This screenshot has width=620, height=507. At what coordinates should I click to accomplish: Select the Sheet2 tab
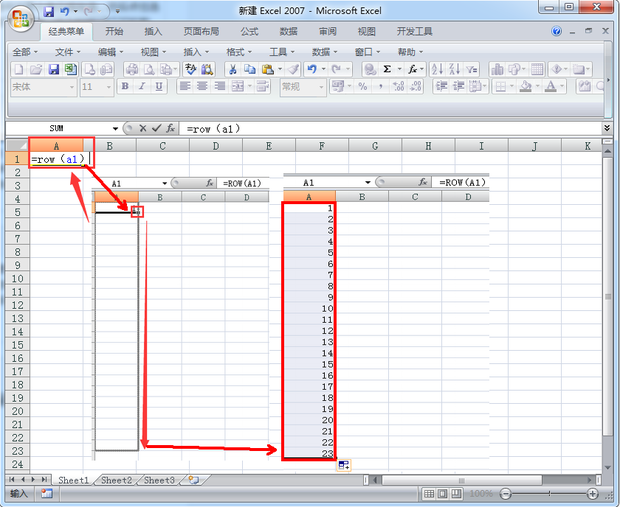click(116, 480)
